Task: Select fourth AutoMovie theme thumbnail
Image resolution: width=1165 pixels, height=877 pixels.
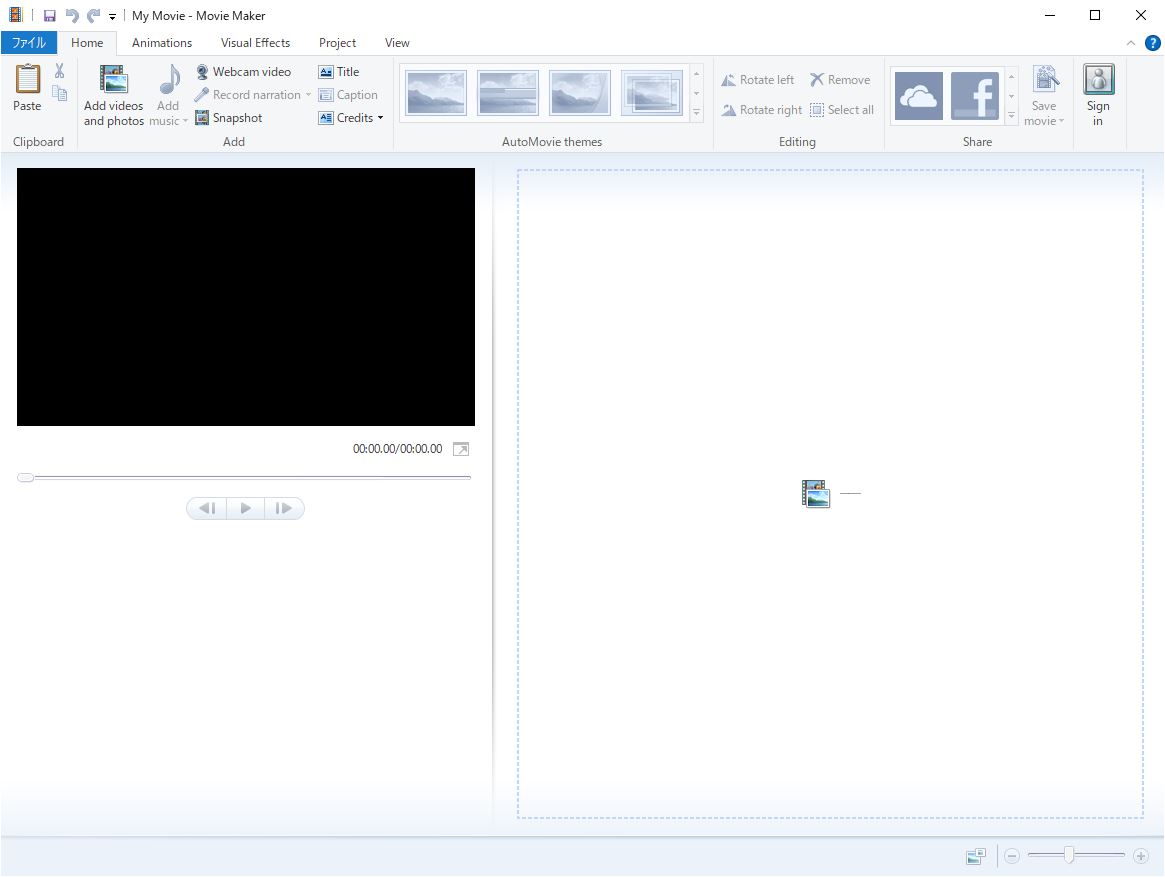Action: pyautogui.click(x=651, y=93)
